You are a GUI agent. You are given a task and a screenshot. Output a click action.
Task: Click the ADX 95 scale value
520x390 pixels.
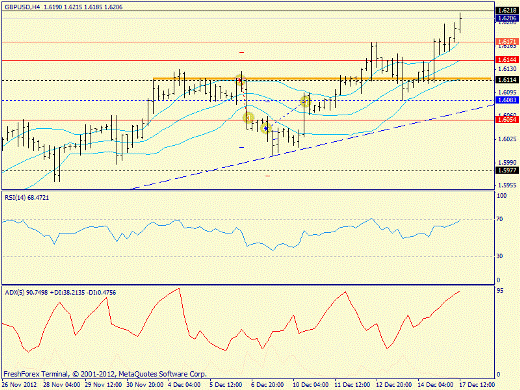[500, 291]
